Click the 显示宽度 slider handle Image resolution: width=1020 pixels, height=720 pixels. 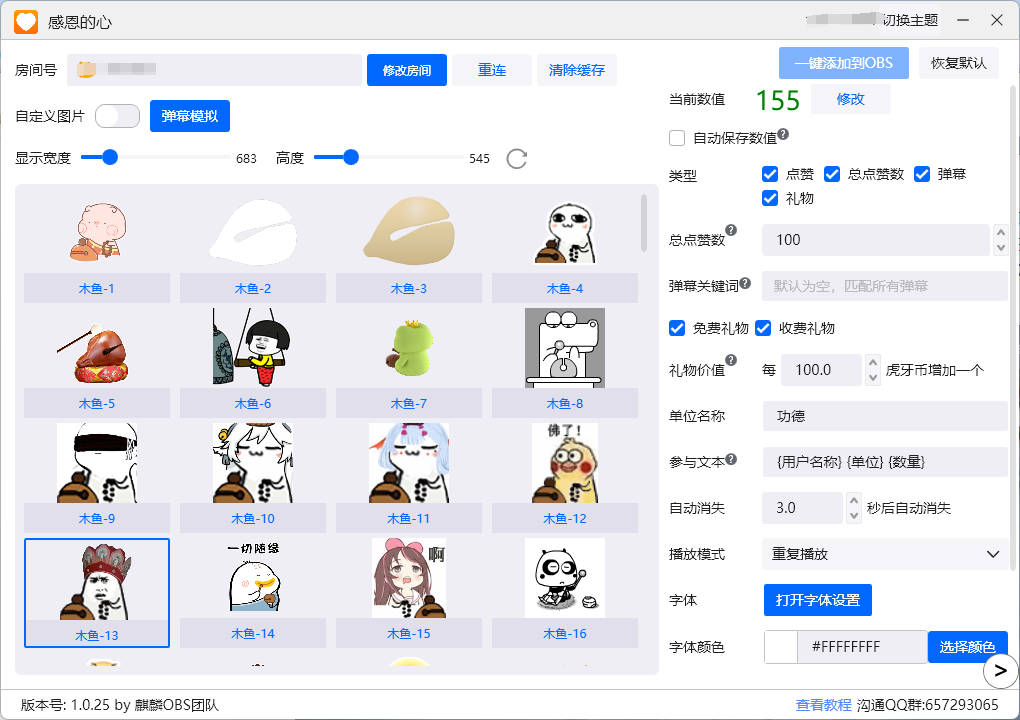[110, 157]
